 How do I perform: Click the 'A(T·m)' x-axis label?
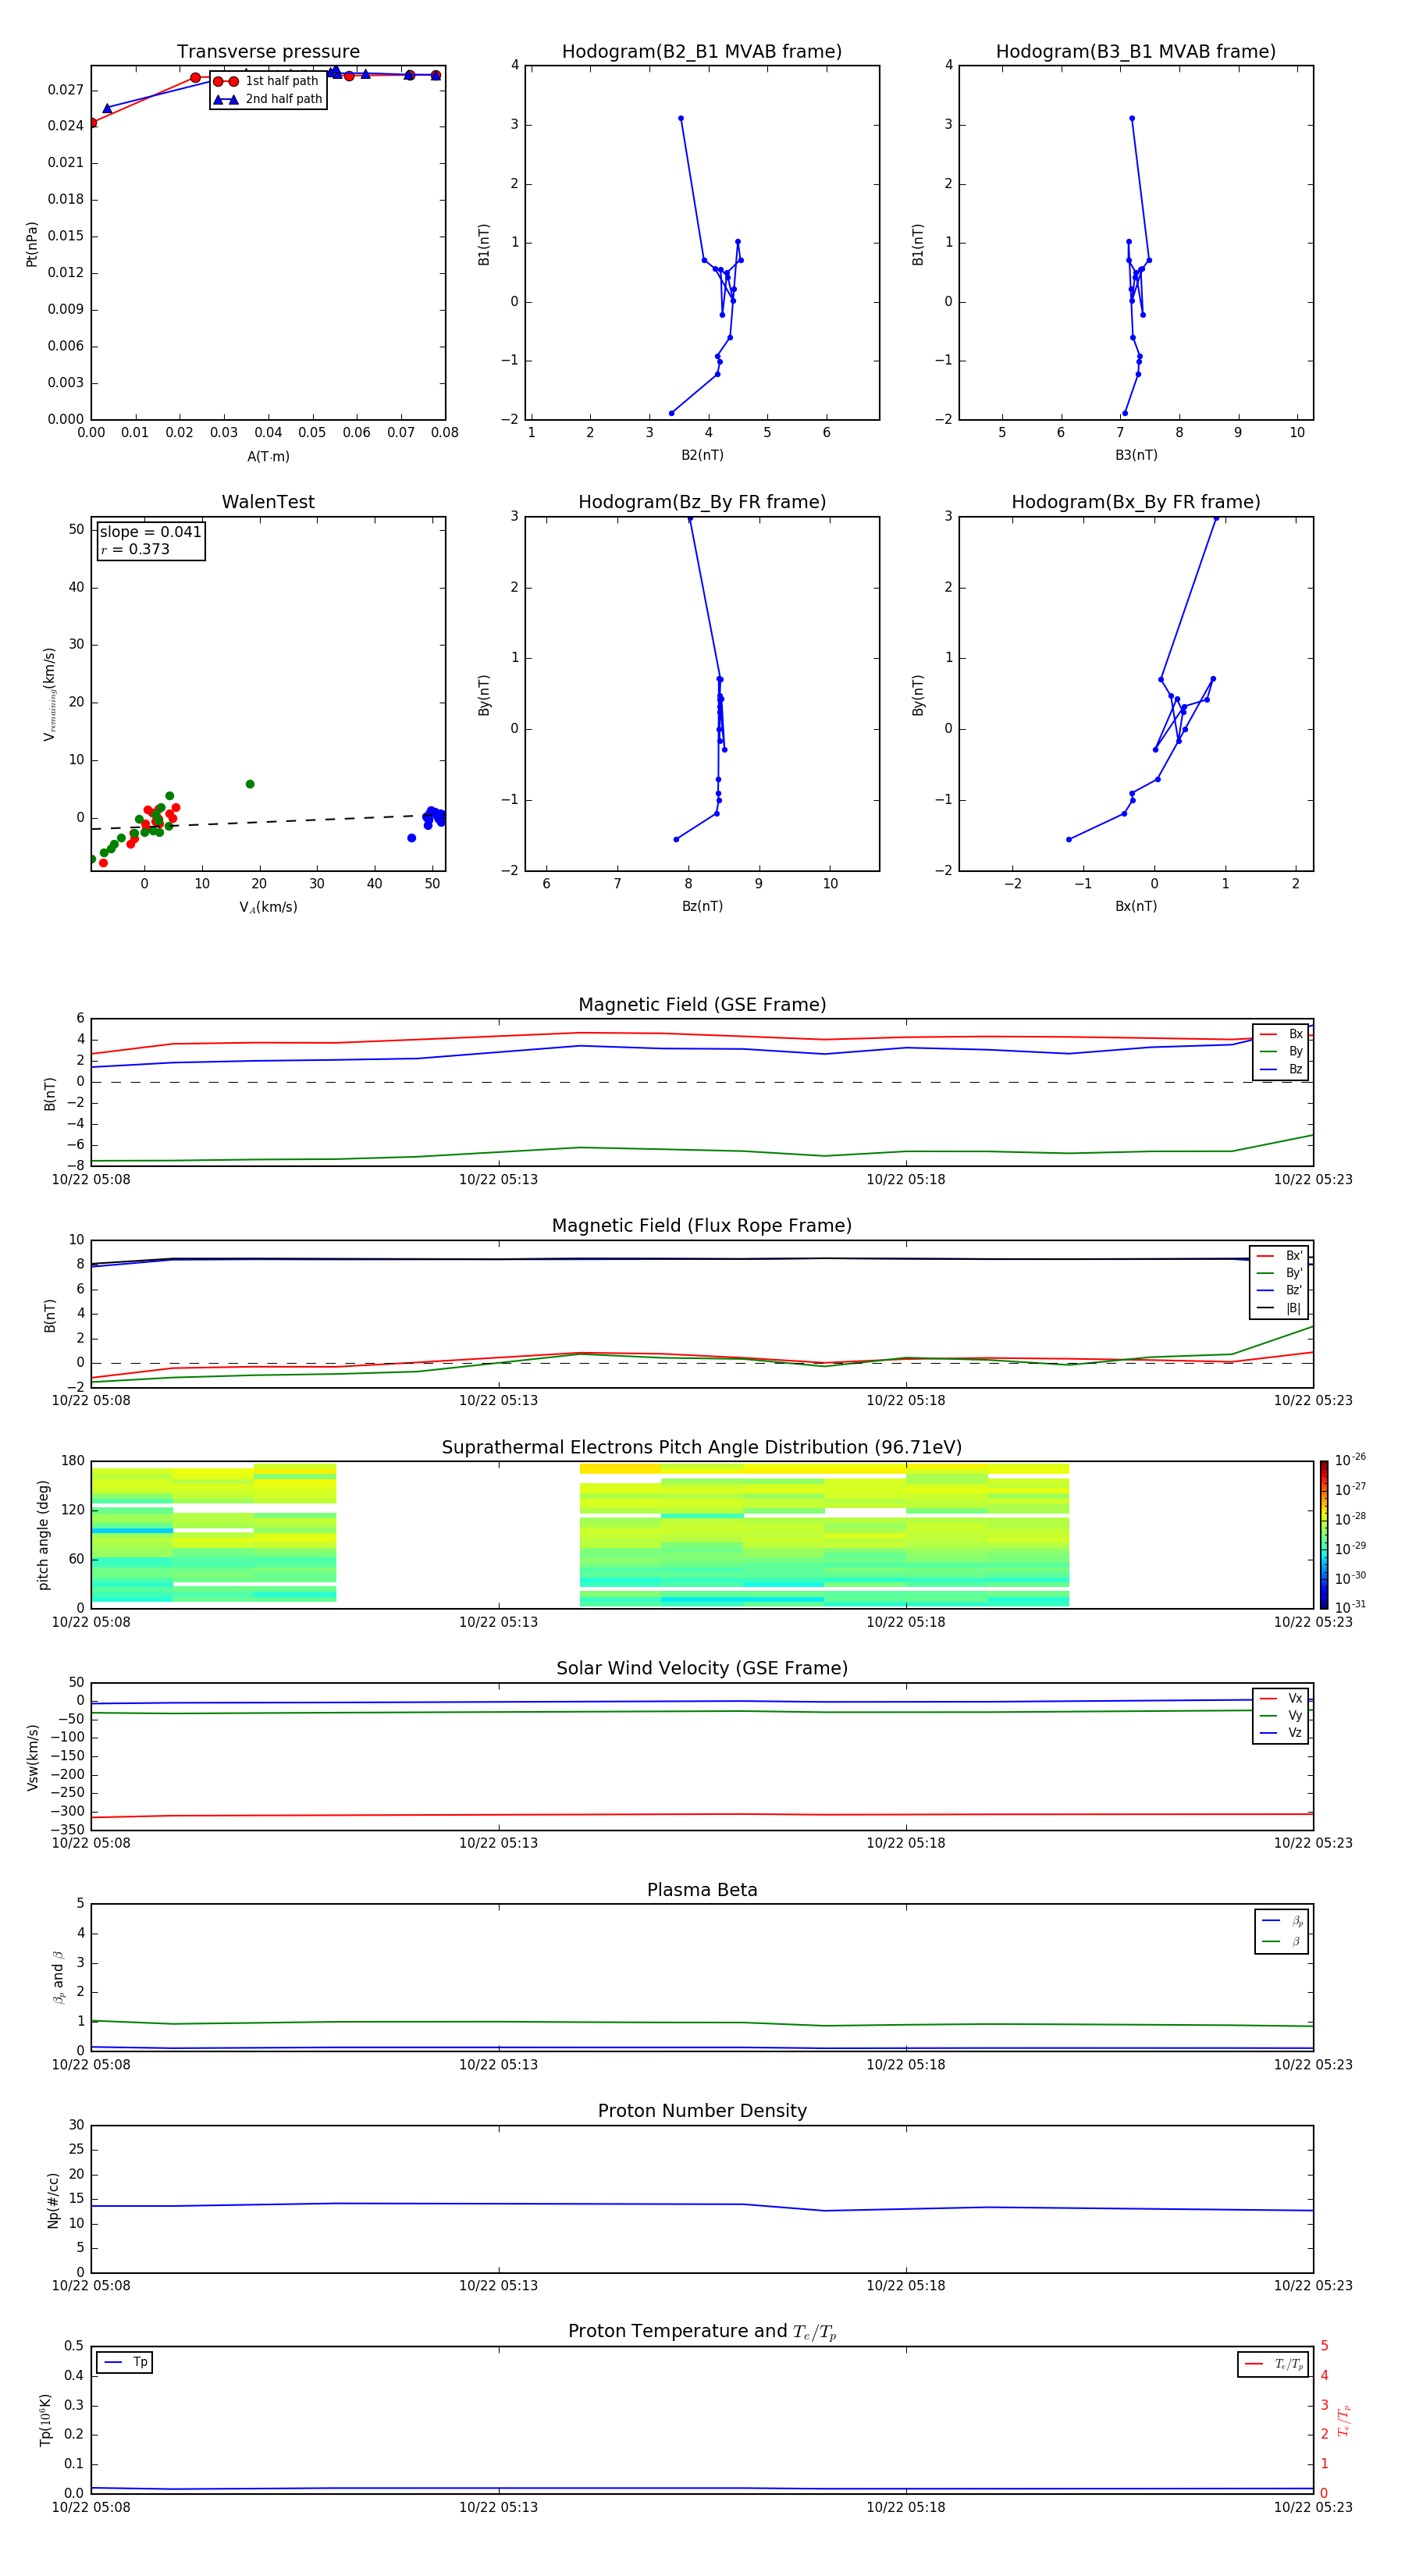[268, 457]
